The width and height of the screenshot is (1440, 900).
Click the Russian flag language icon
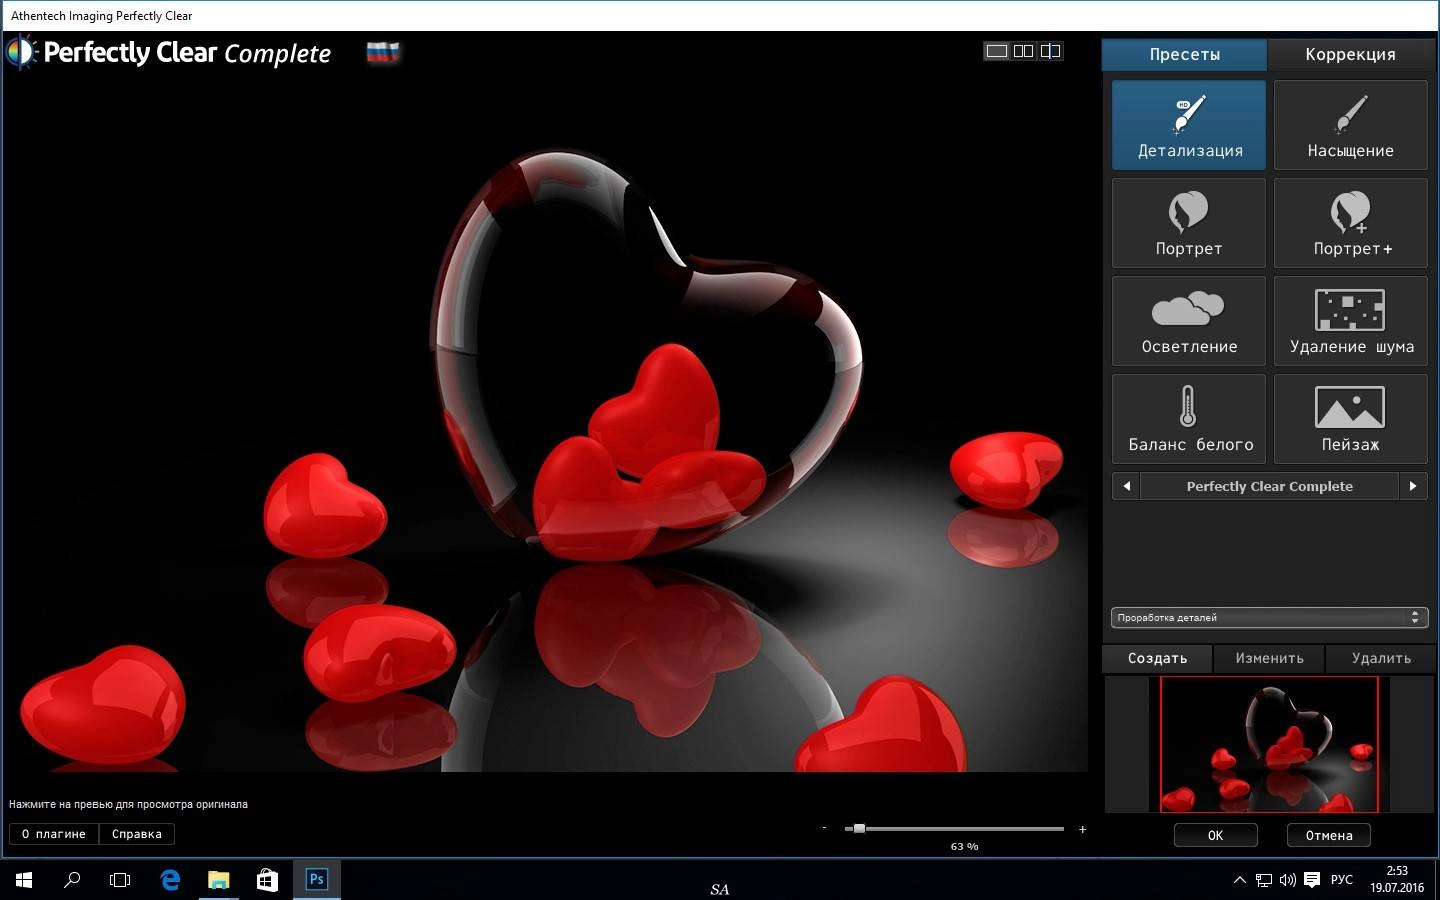click(x=383, y=53)
